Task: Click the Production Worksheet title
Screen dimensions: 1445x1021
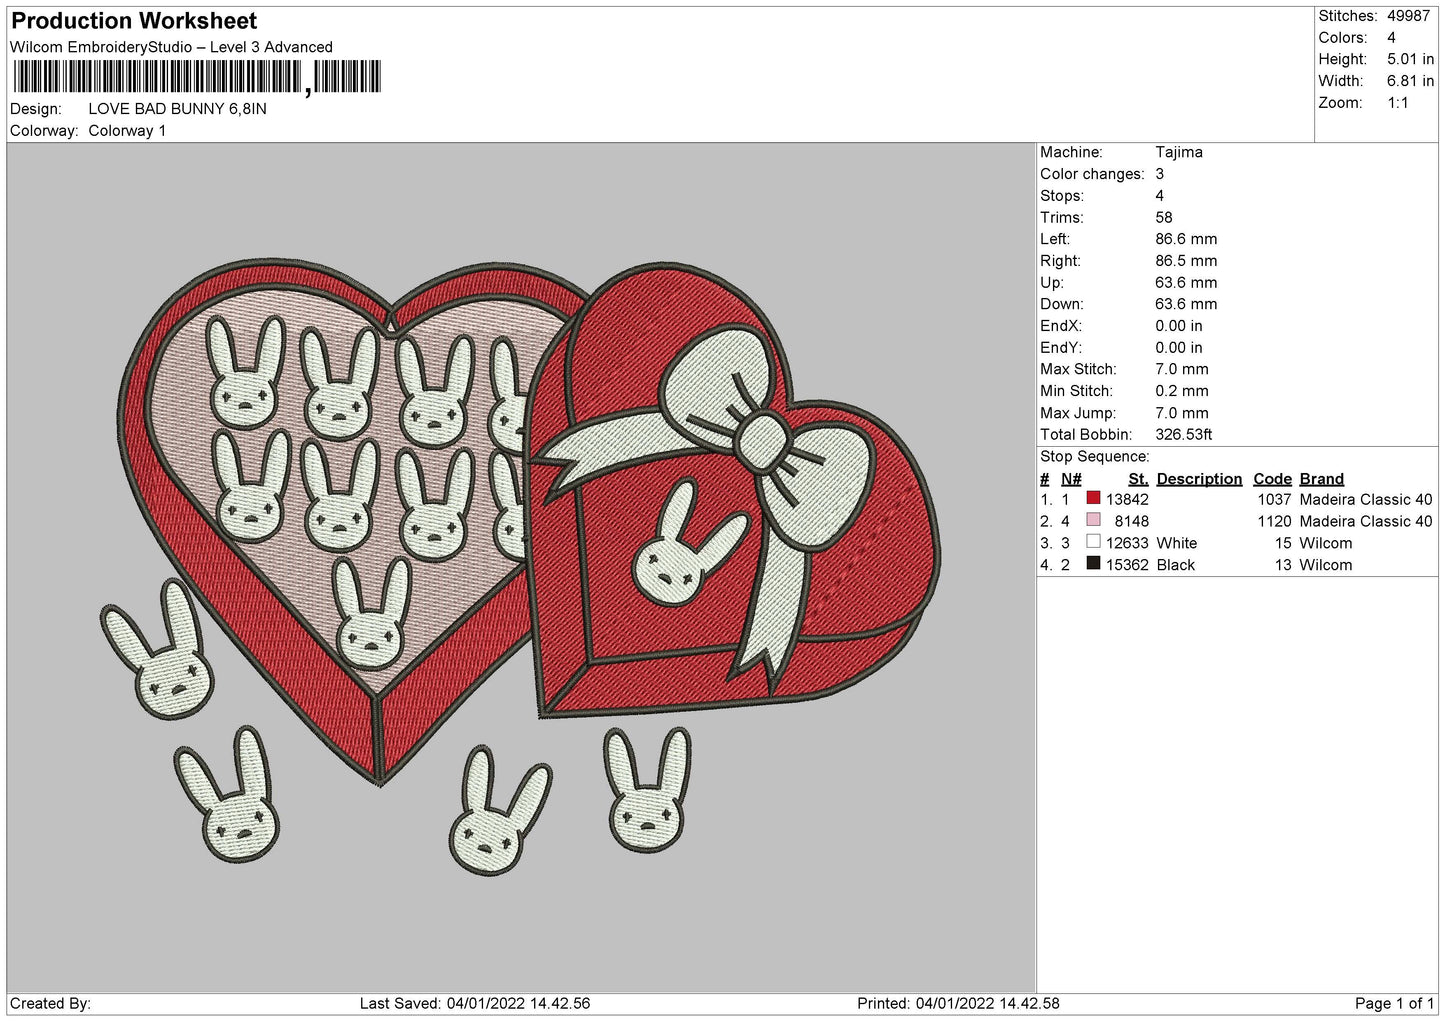Action: point(134,21)
